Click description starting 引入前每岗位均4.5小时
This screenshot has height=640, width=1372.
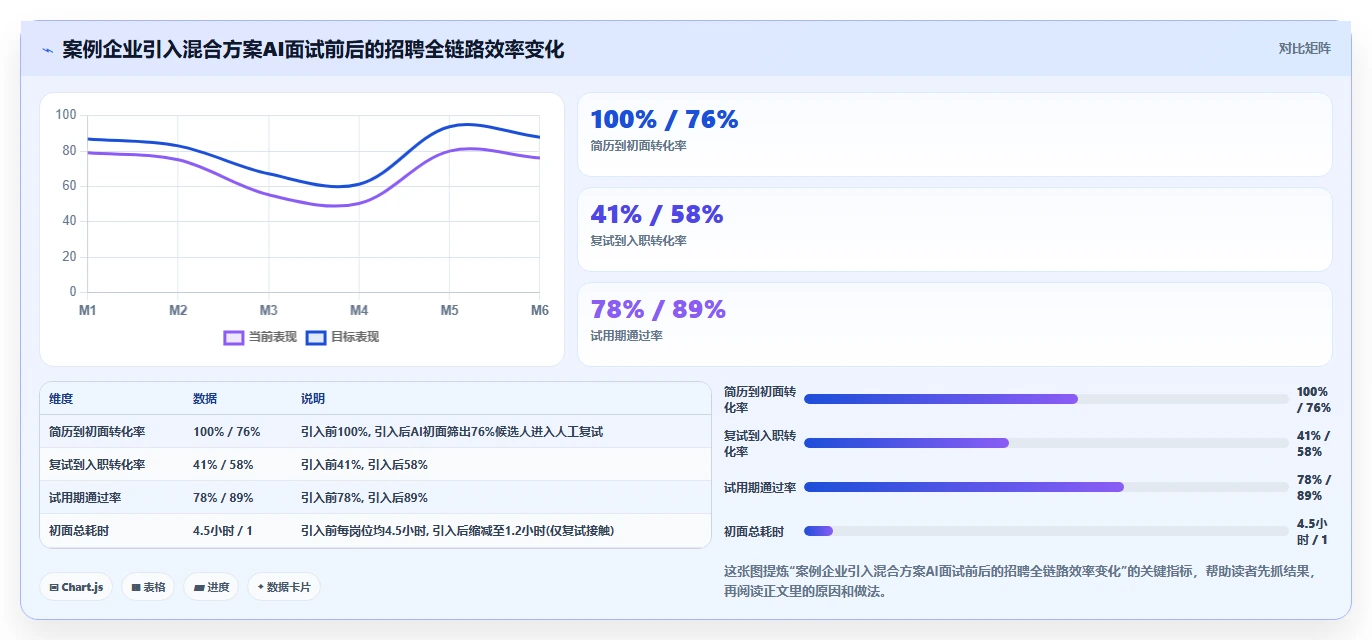pos(458,531)
